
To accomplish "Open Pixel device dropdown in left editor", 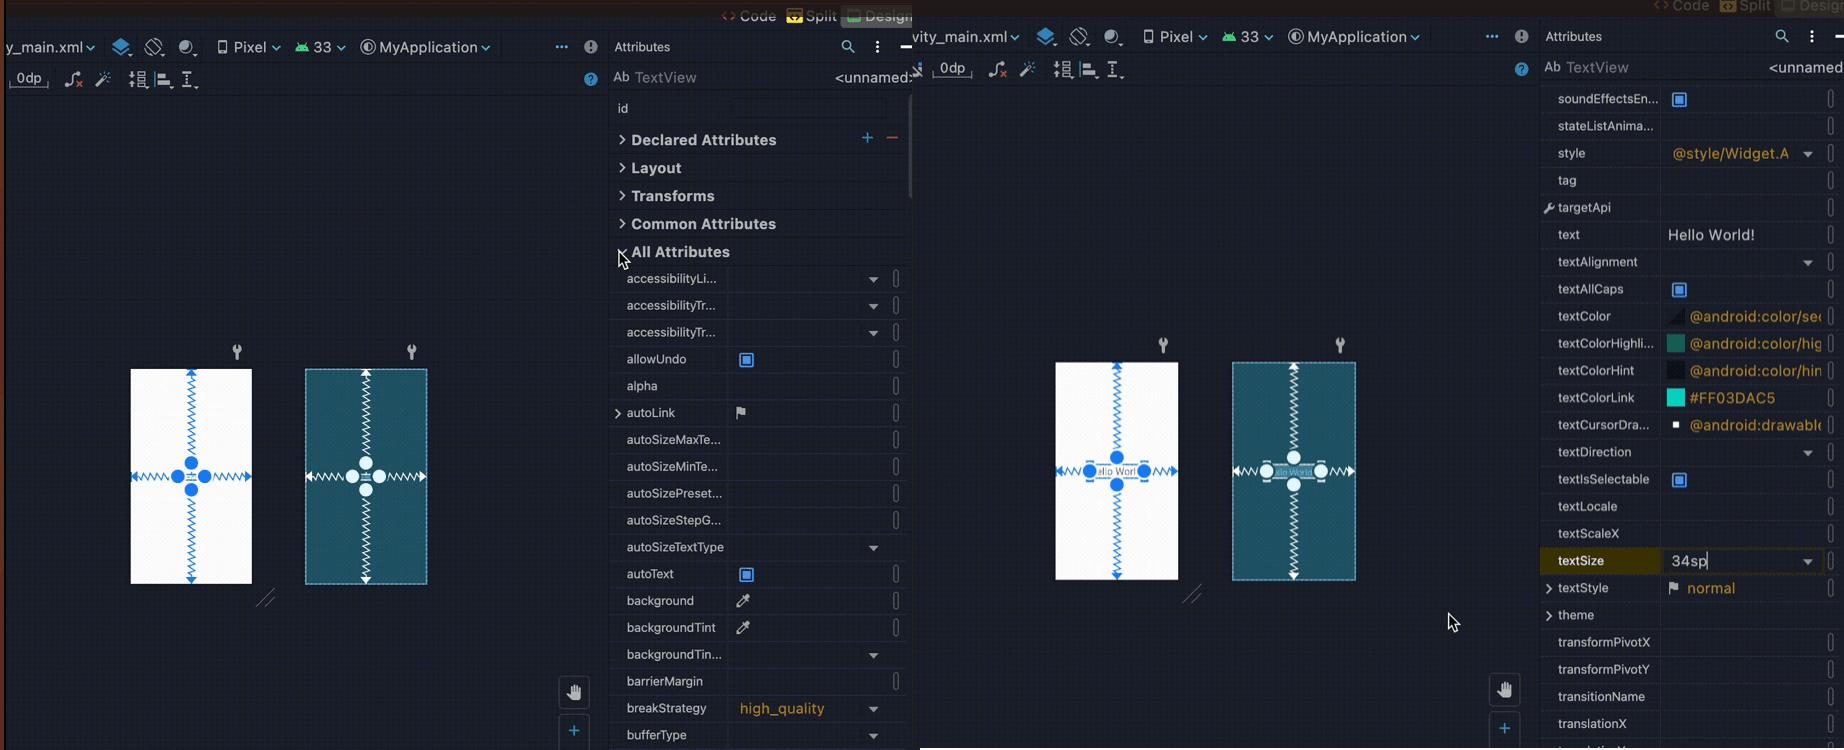I will pos(249,47).
